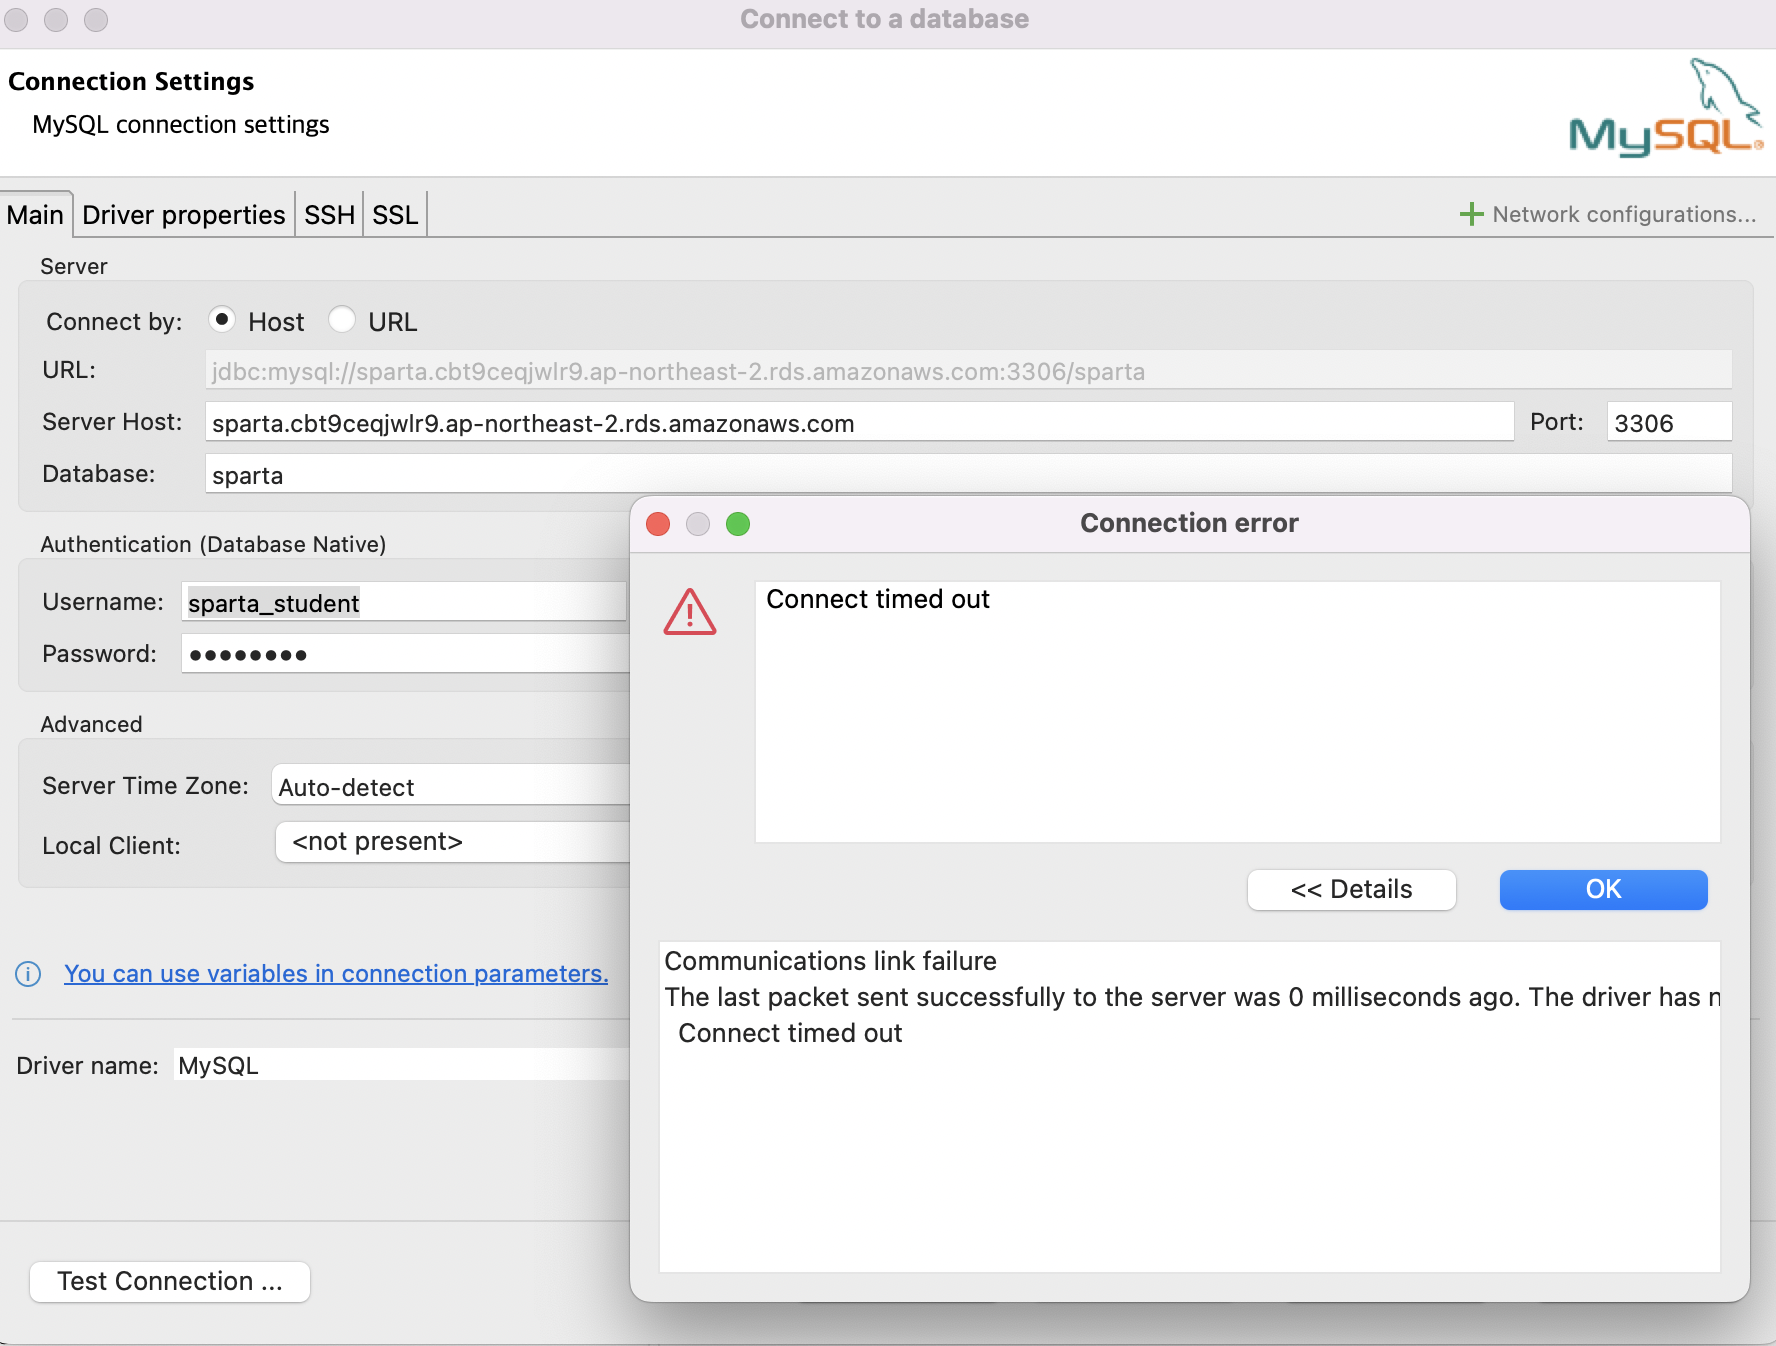Select the Host radio button
The height and width of the screenshot is (1346, 1776).
point(222,320)
